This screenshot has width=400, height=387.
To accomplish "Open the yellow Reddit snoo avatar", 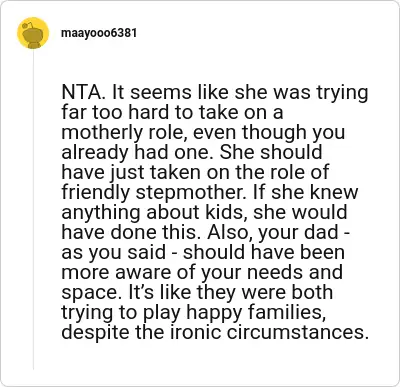I will pyautogui.click(x=33, y=33).
